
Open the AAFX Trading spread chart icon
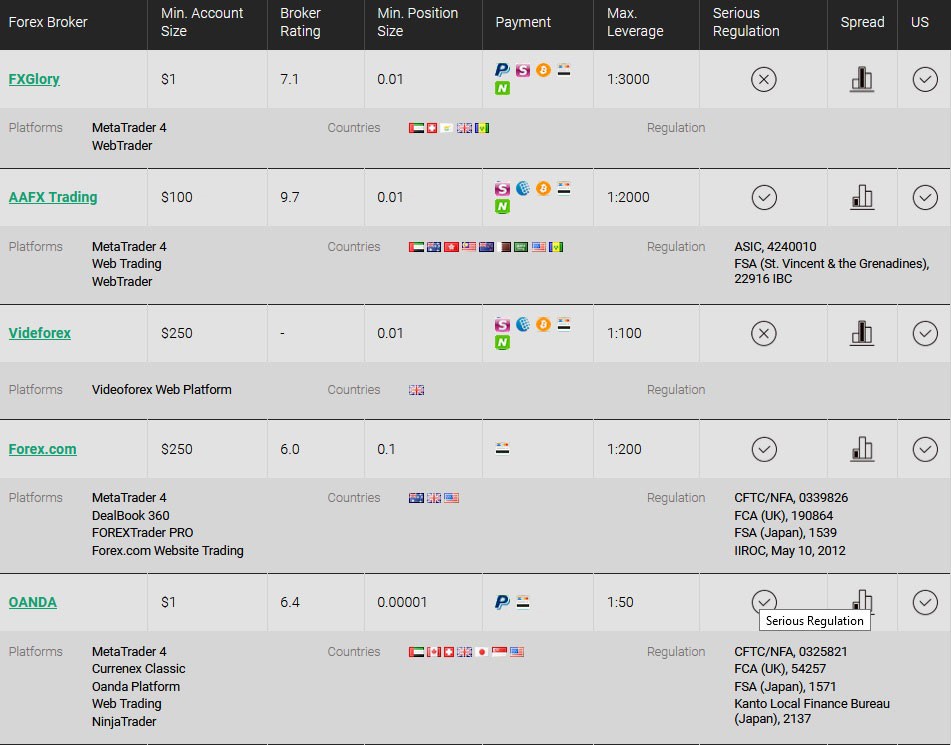(862, 197)
